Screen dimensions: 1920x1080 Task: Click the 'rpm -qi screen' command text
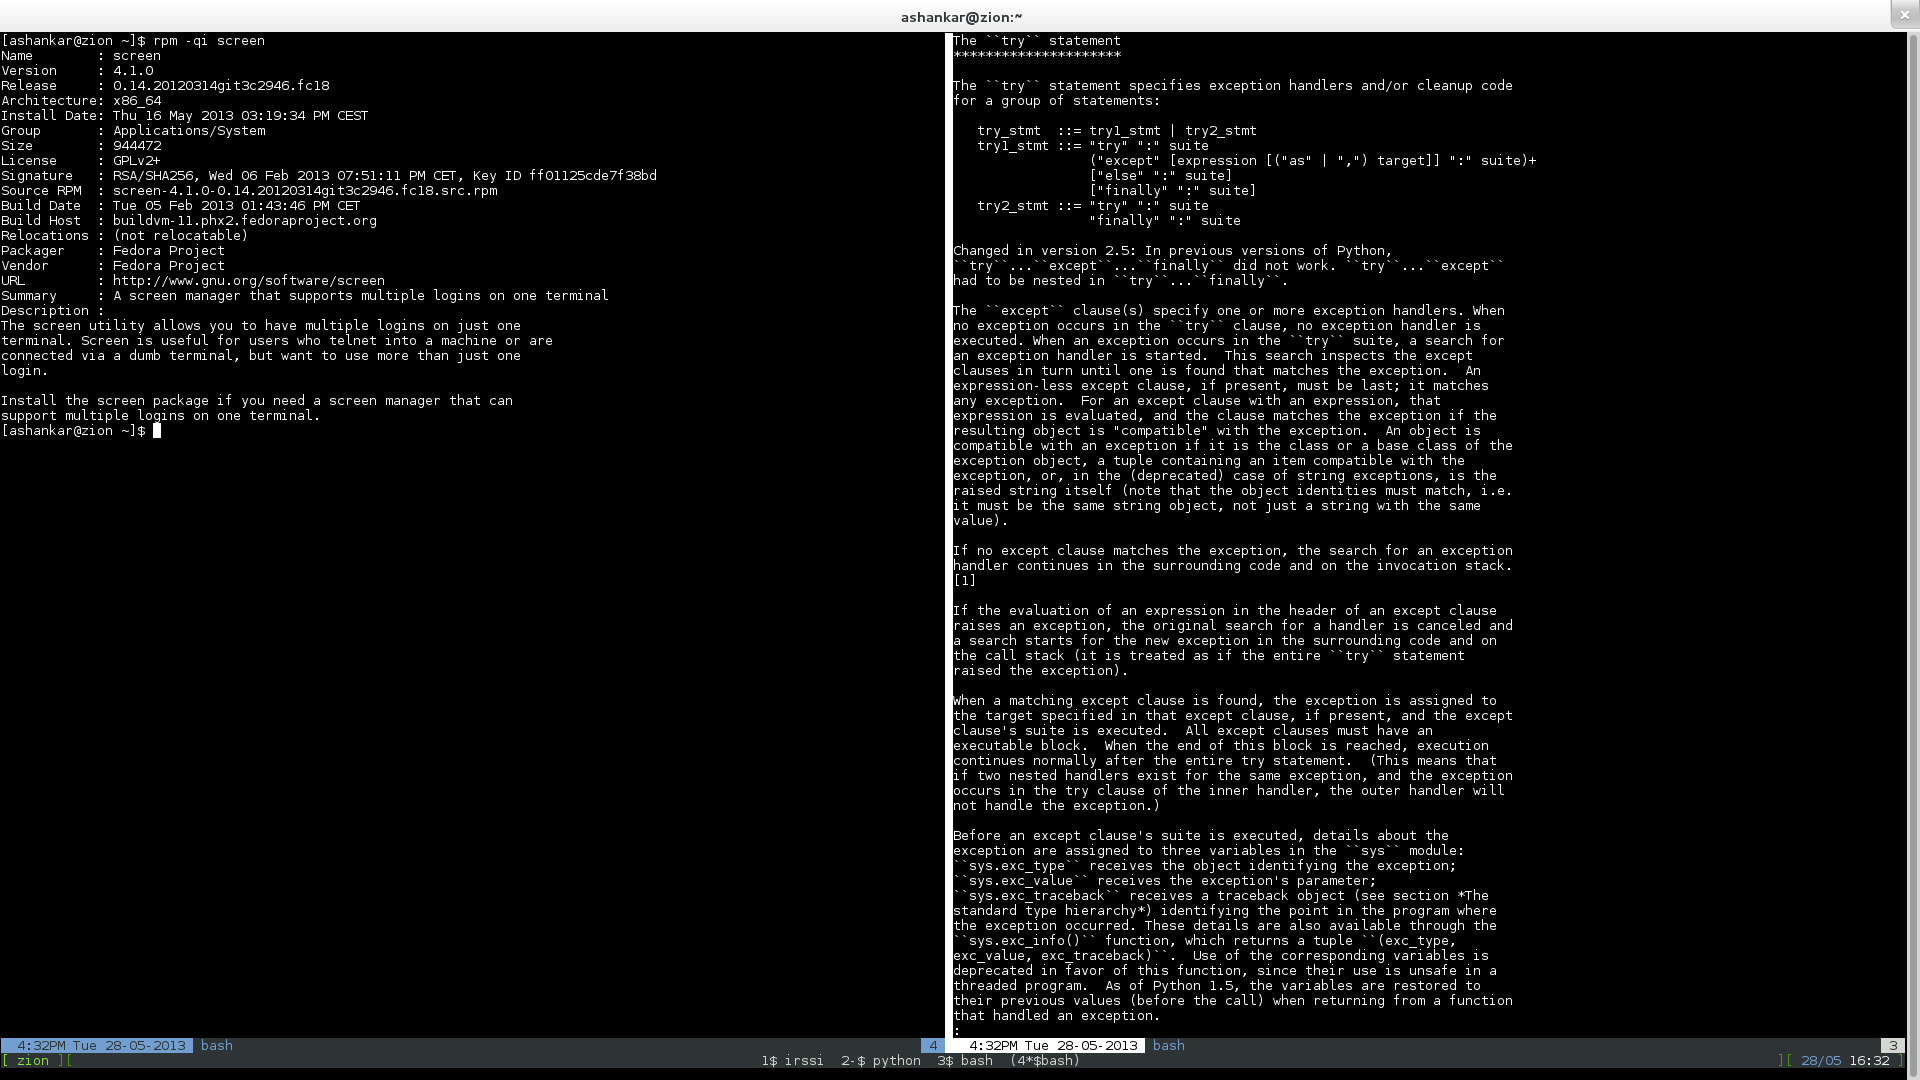tap(209, 41)
